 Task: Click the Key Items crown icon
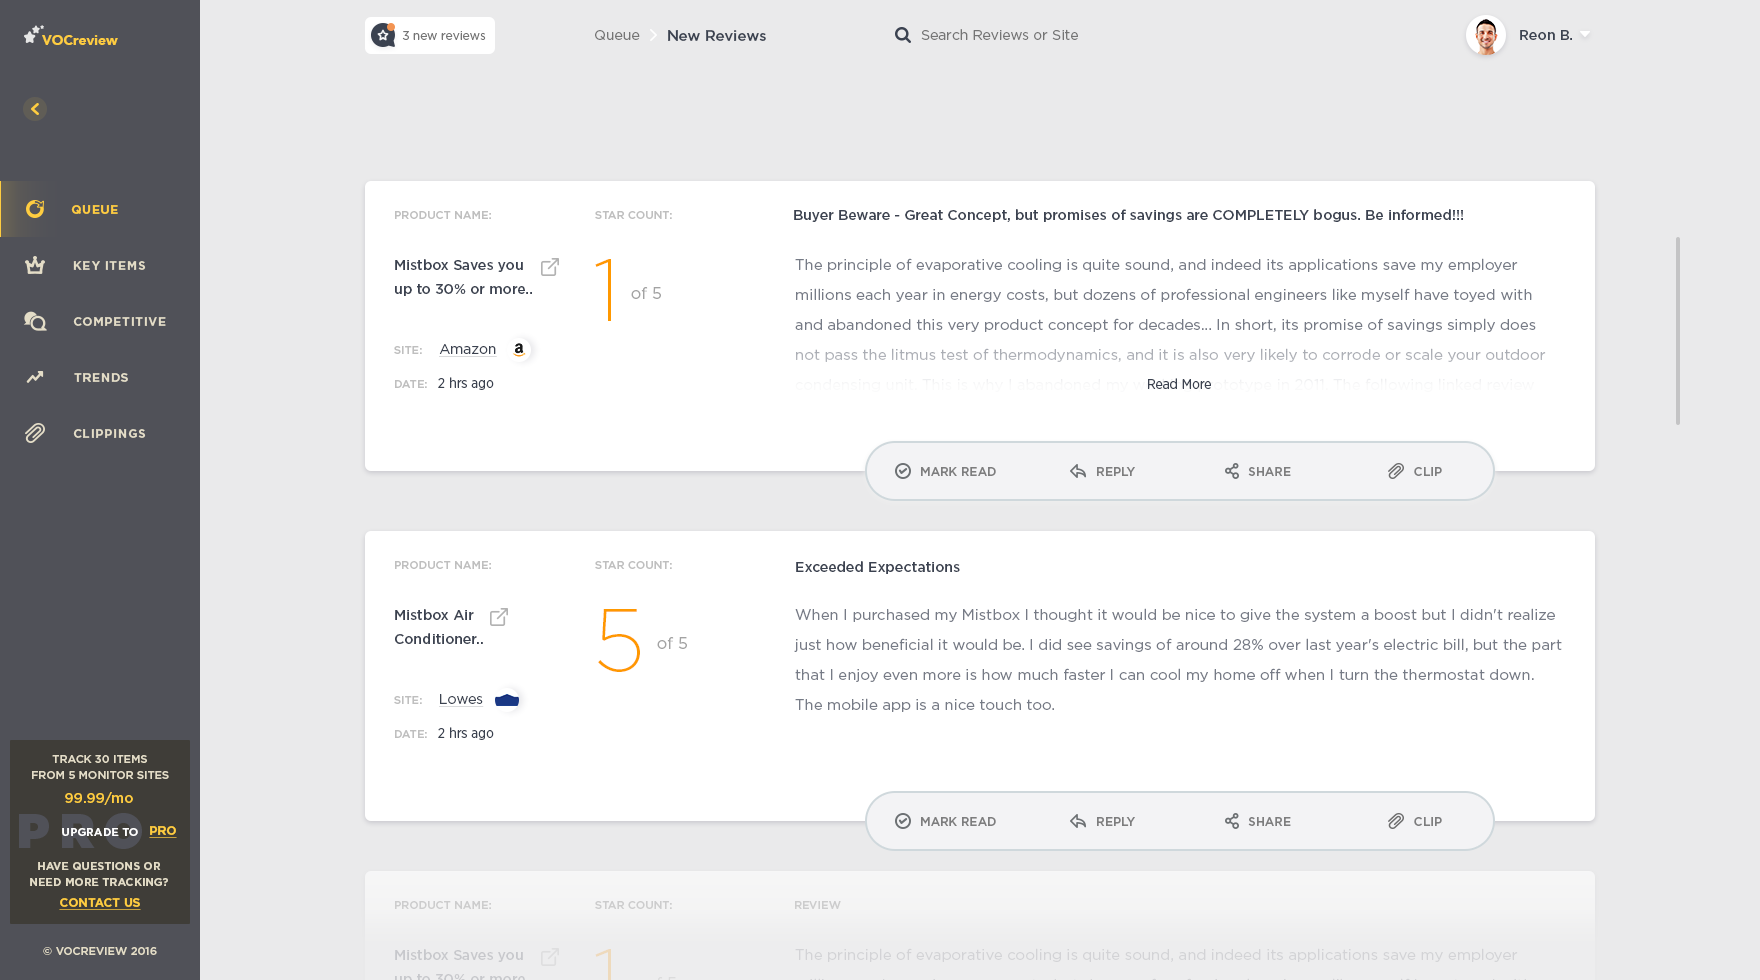(35, 265)
